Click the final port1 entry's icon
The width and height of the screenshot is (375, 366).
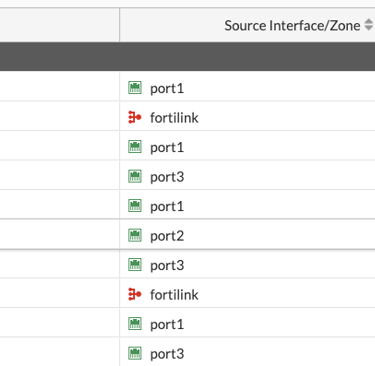coord(135,324)
